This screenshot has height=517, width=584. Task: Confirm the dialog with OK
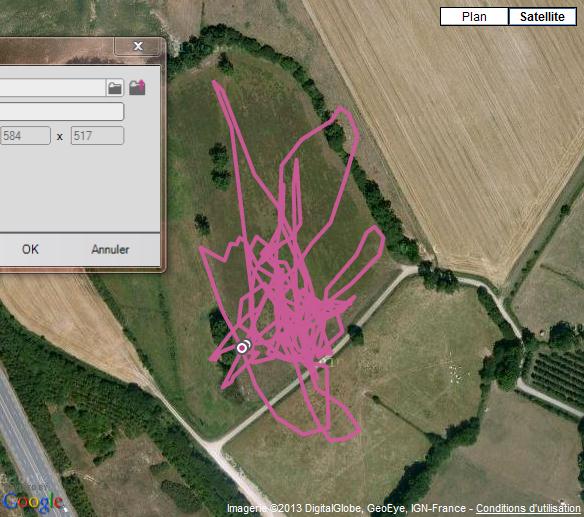[x=30, y=249]
